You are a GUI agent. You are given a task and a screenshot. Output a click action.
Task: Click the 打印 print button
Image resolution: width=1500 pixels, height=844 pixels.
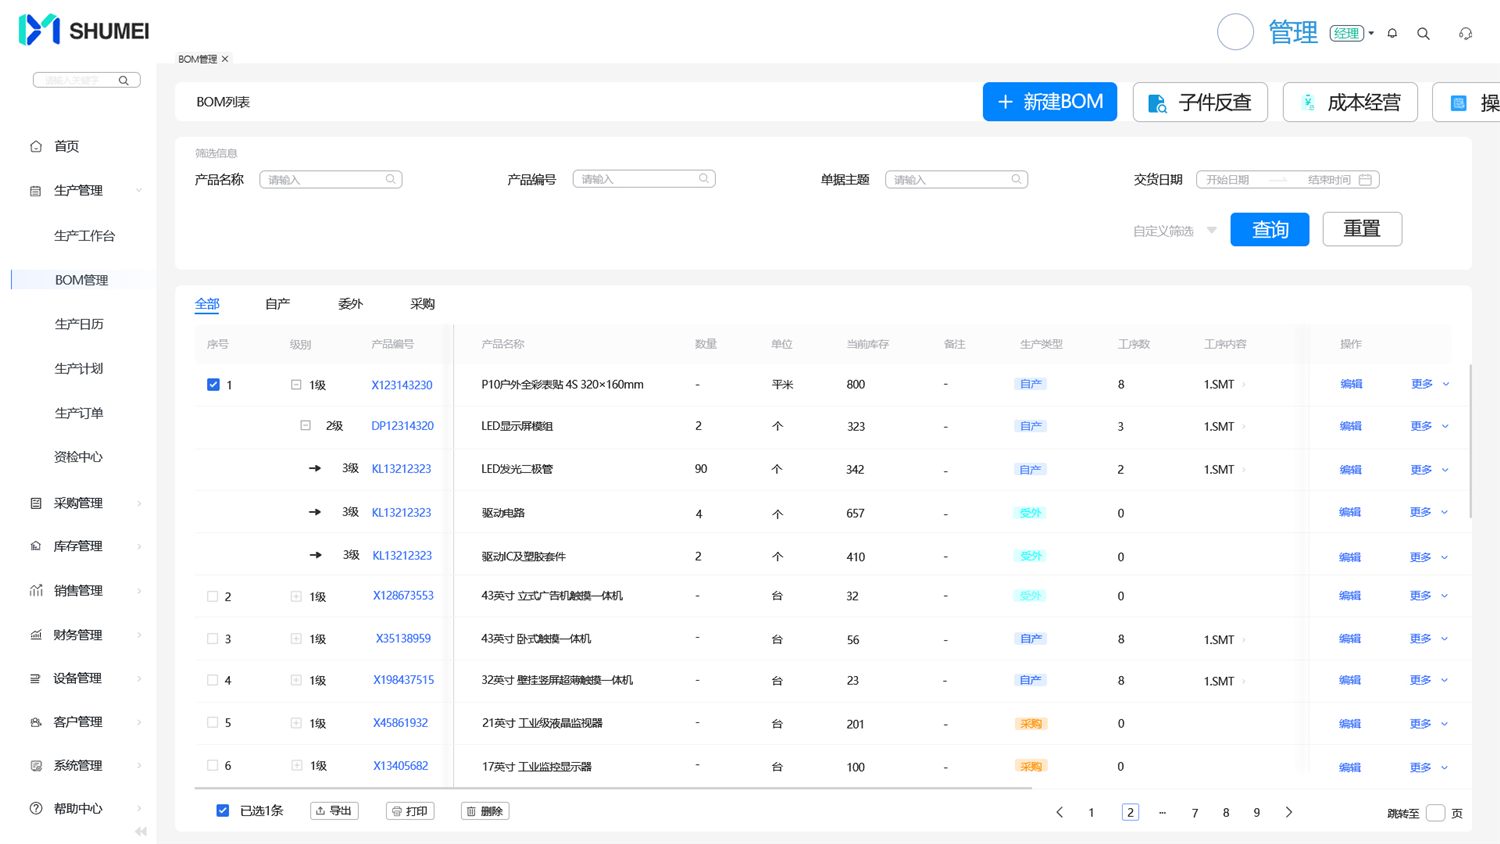click(x=410, y=811)
